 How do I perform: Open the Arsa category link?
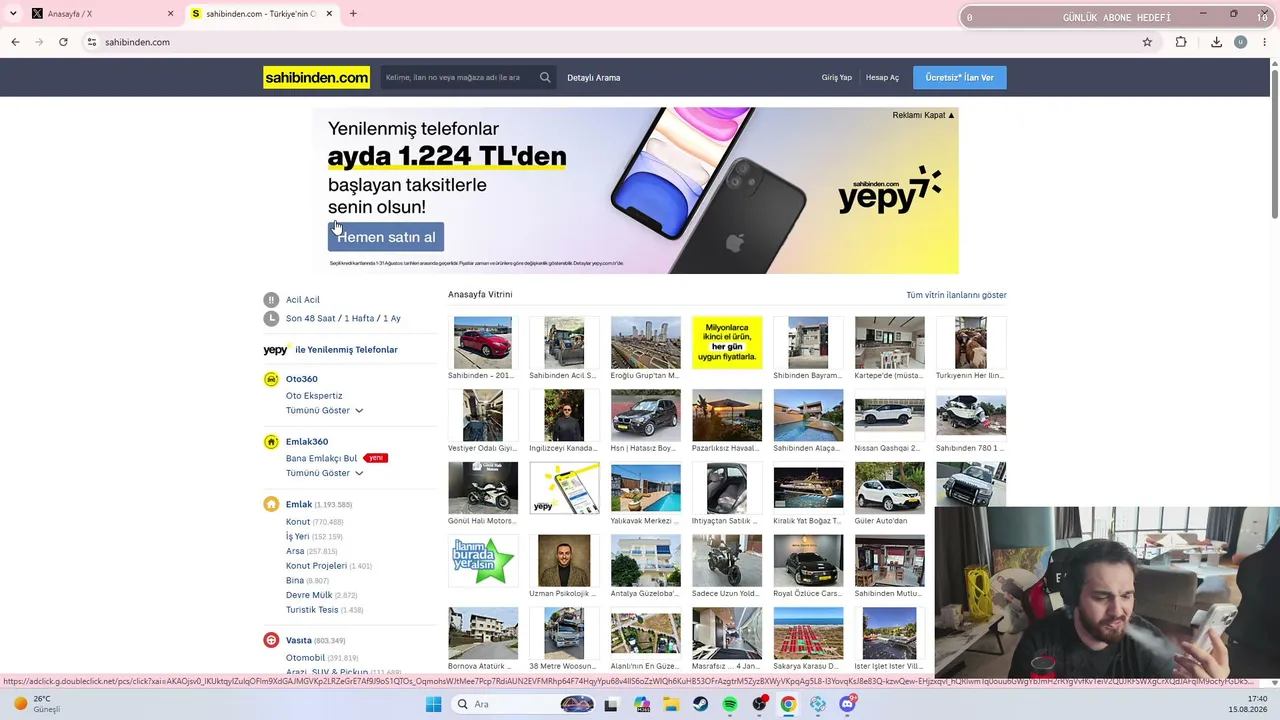point(295,551)
